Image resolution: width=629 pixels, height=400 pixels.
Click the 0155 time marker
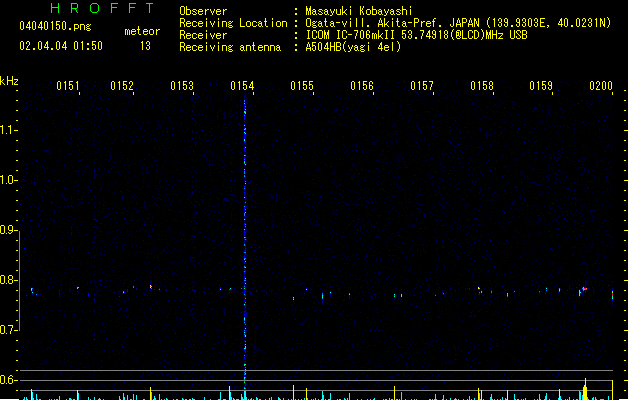coord(302,86)
